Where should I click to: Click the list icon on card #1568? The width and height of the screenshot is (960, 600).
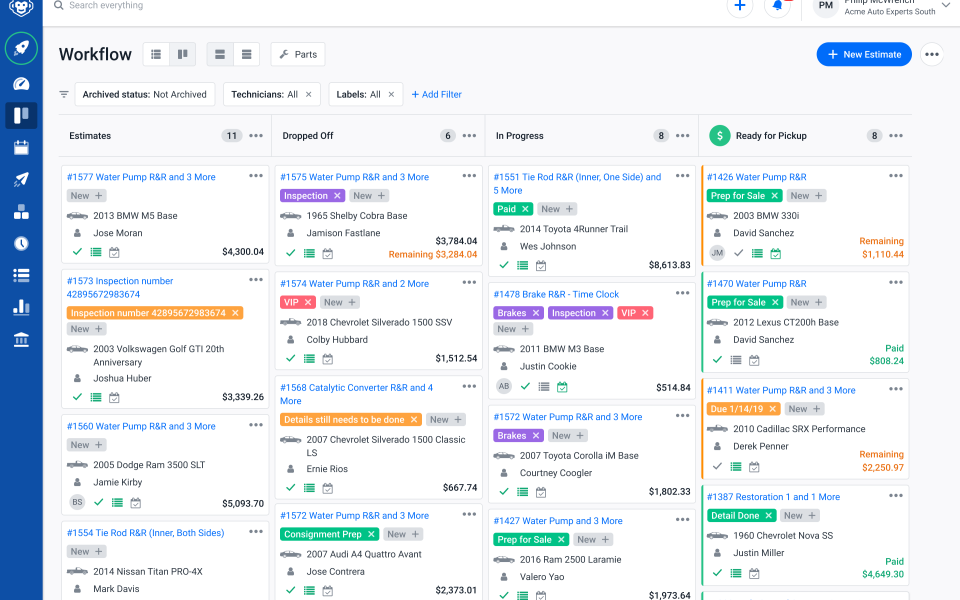309,488
